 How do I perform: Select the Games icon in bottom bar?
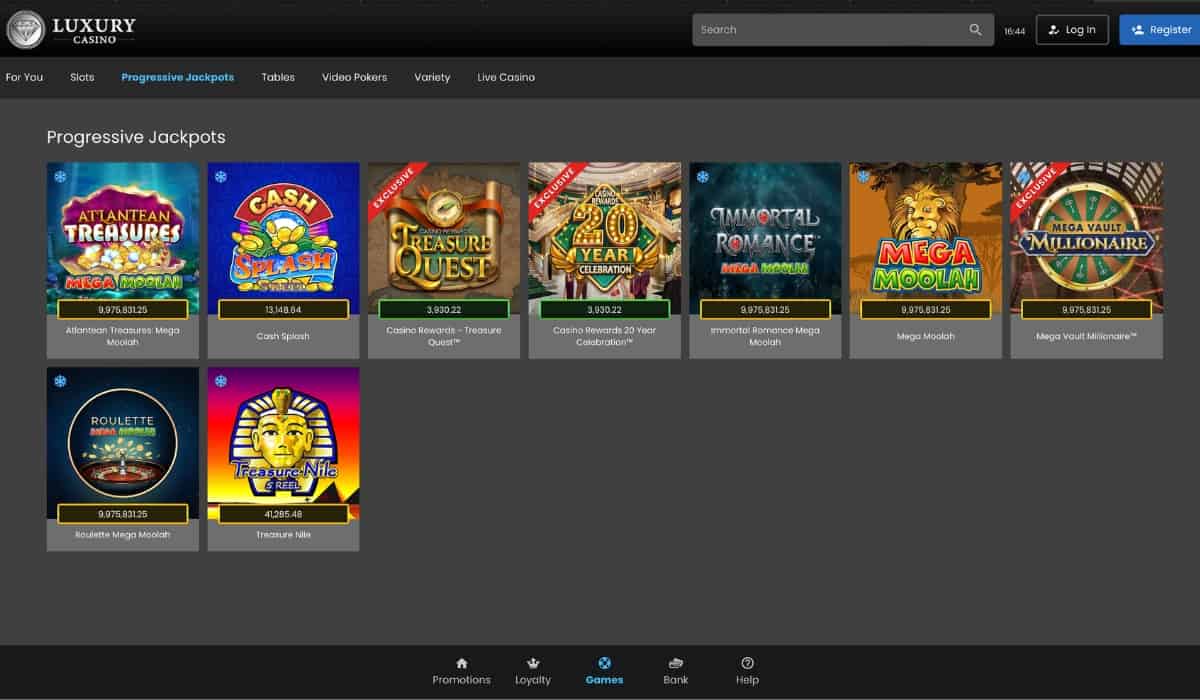pos(604,663)
